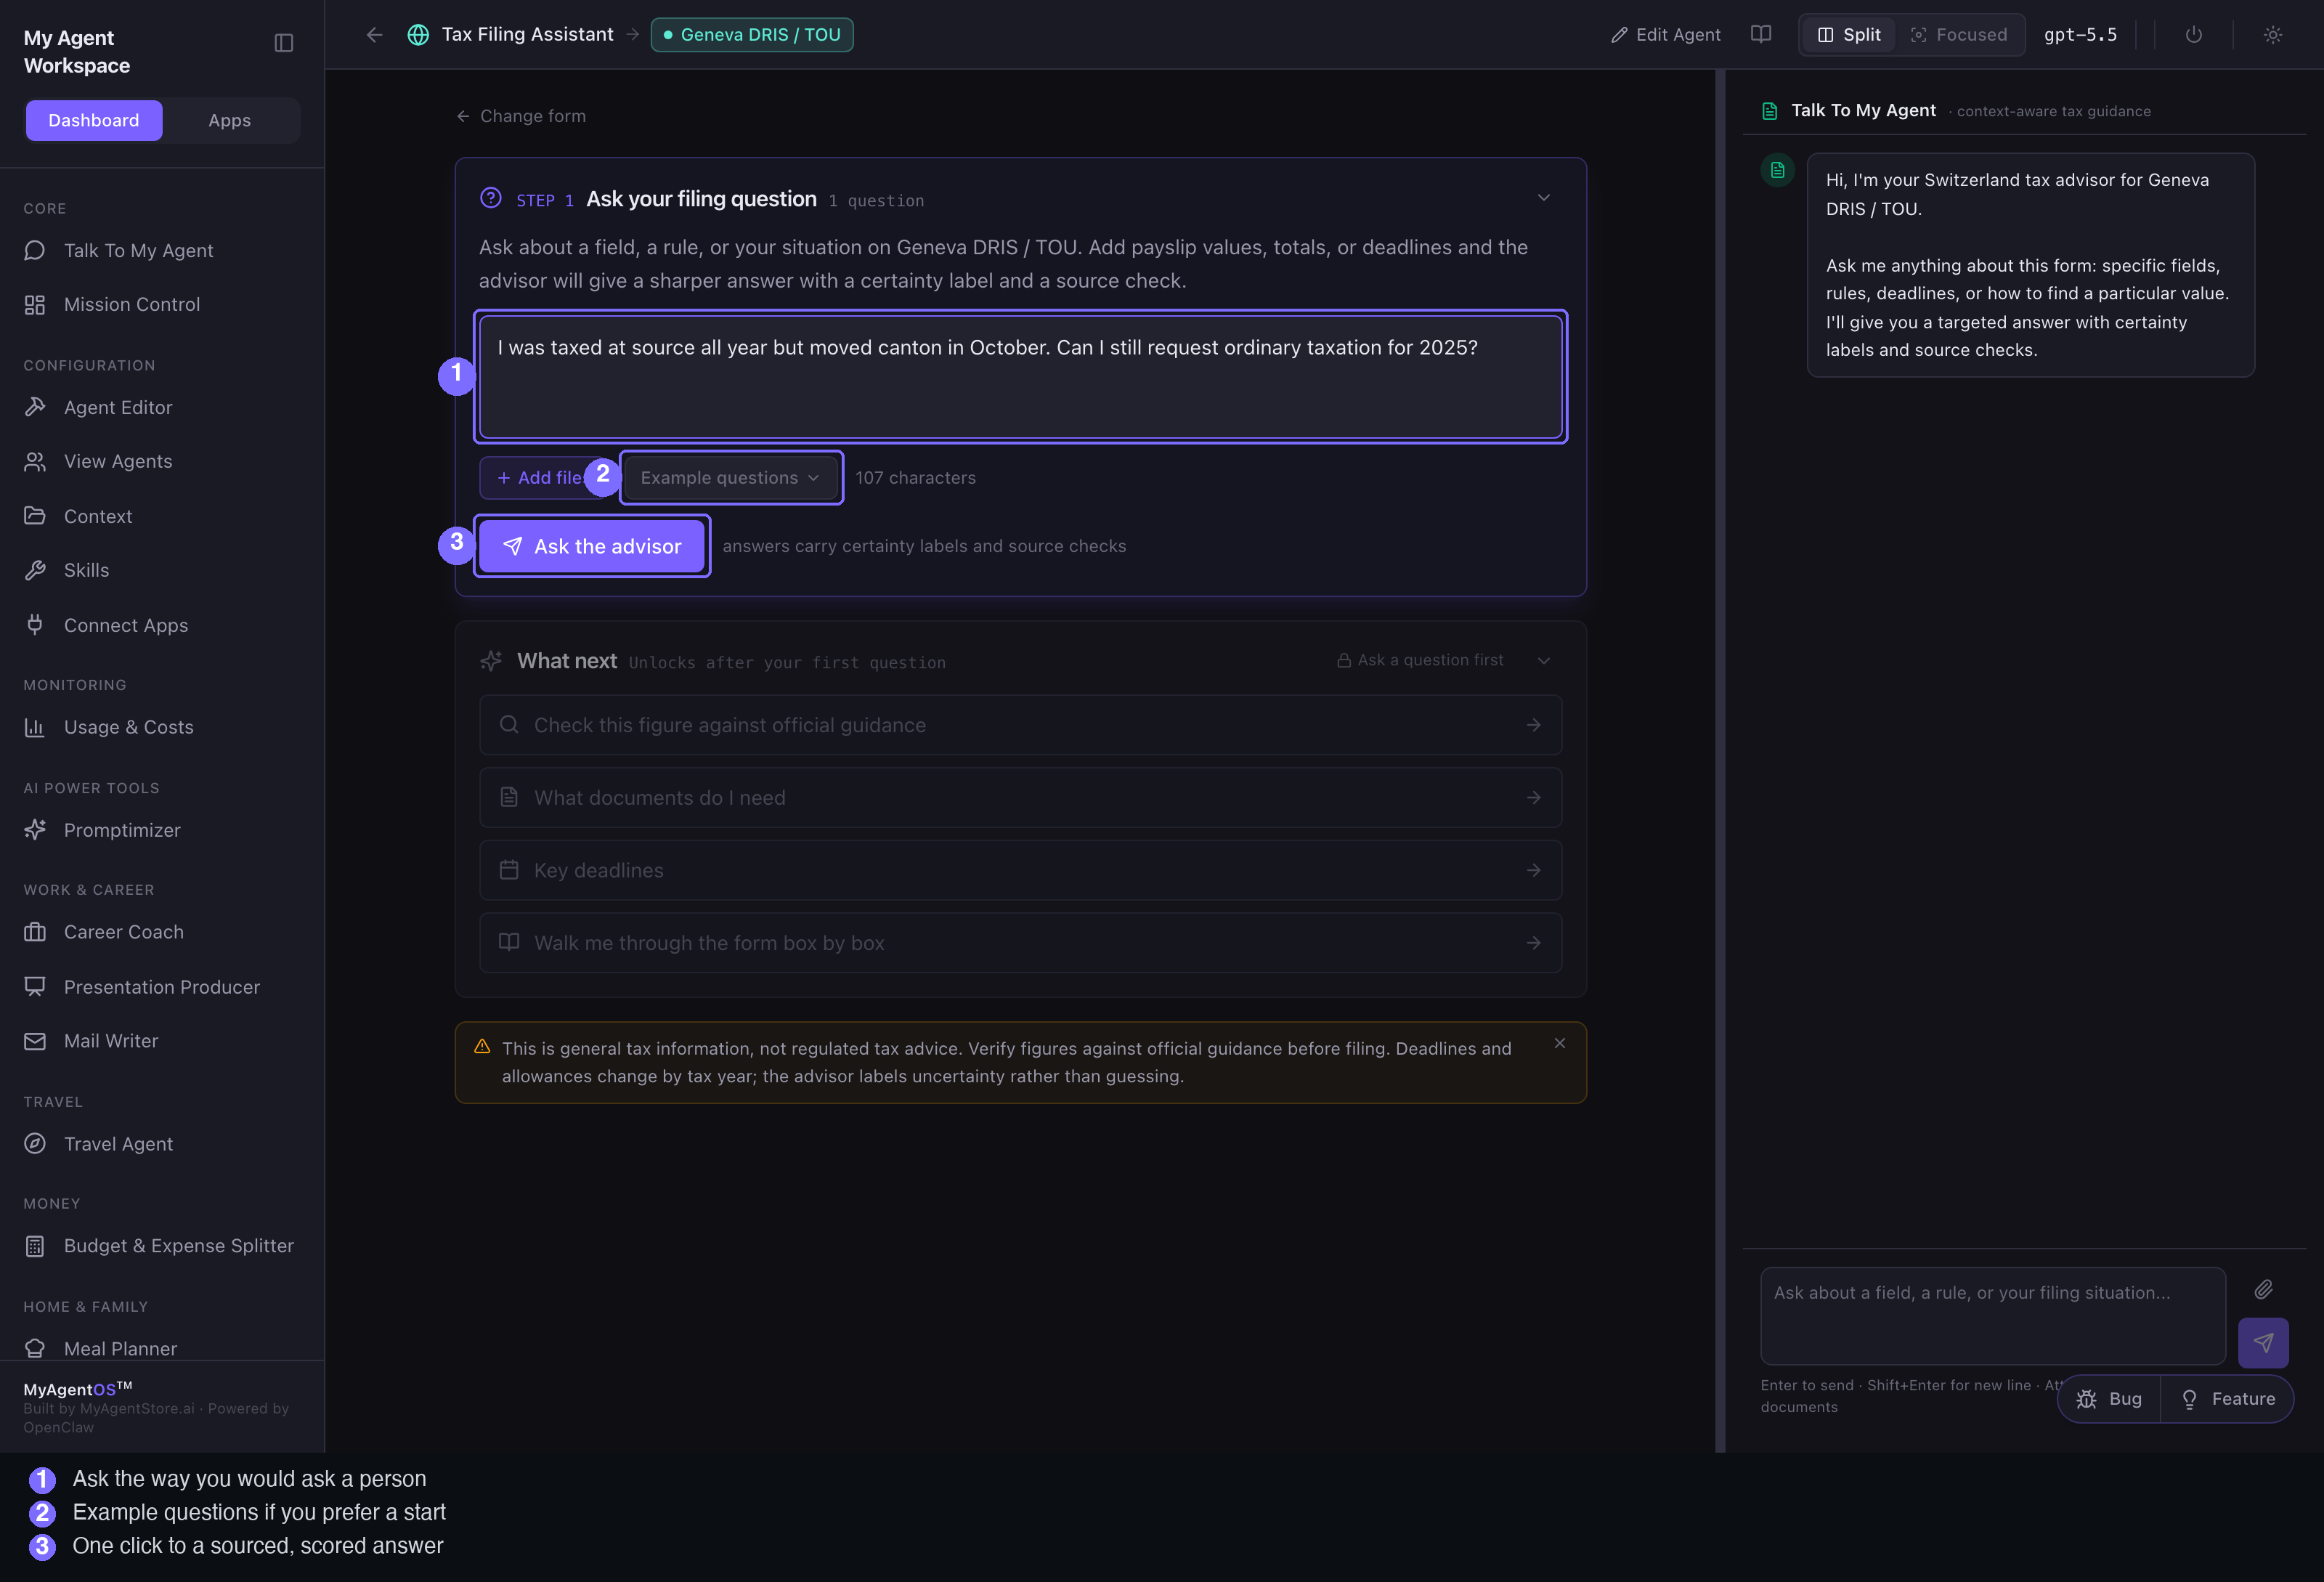Select Check this figure against official guidance
2324x1582 pixels.
click(x=1020, y=725)
